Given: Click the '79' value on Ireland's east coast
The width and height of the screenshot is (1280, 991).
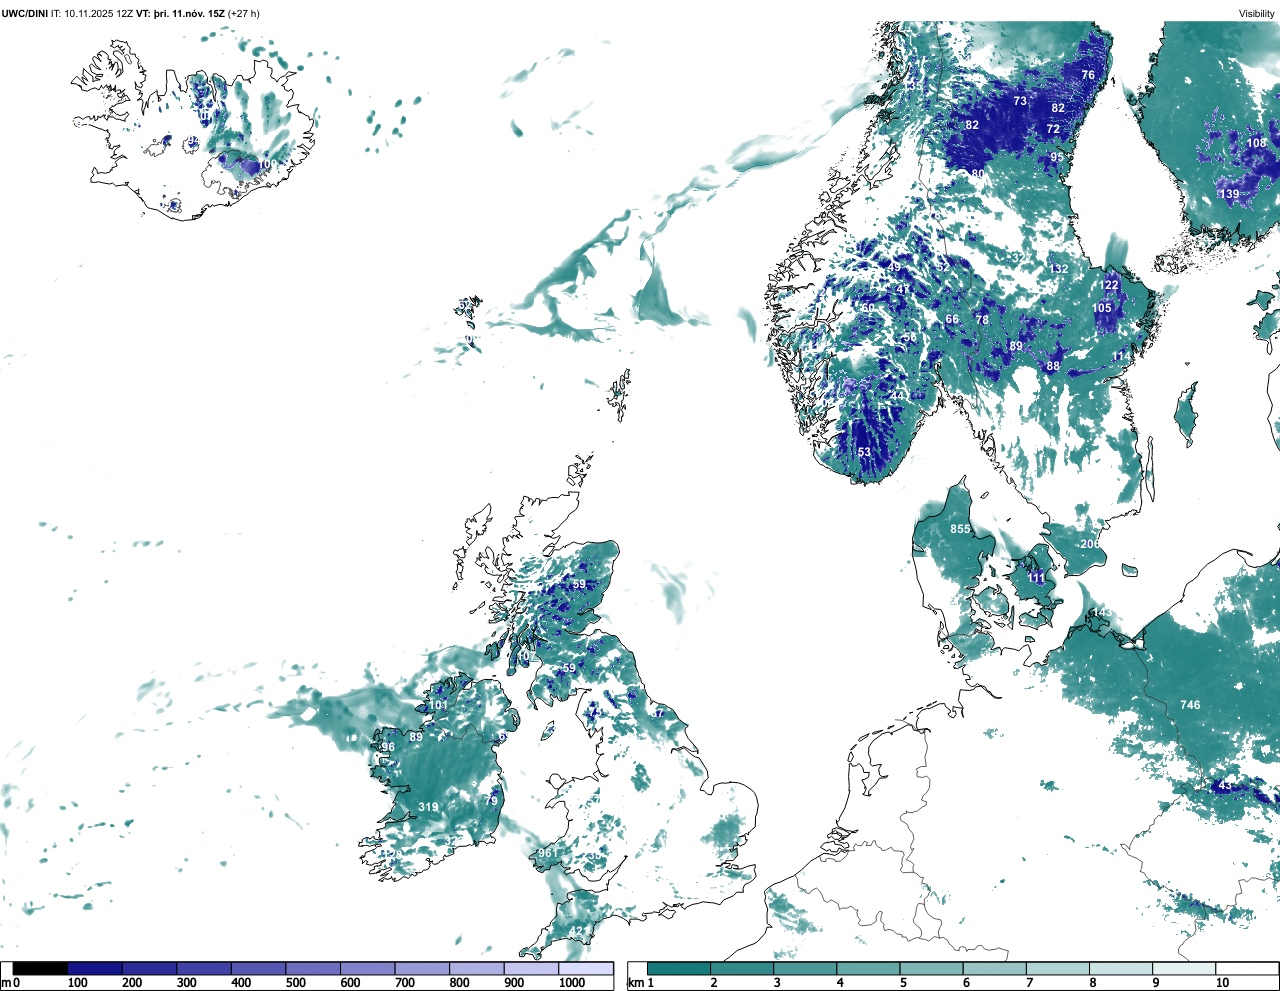Looking at the screenshot, I should tap(491, 801).
